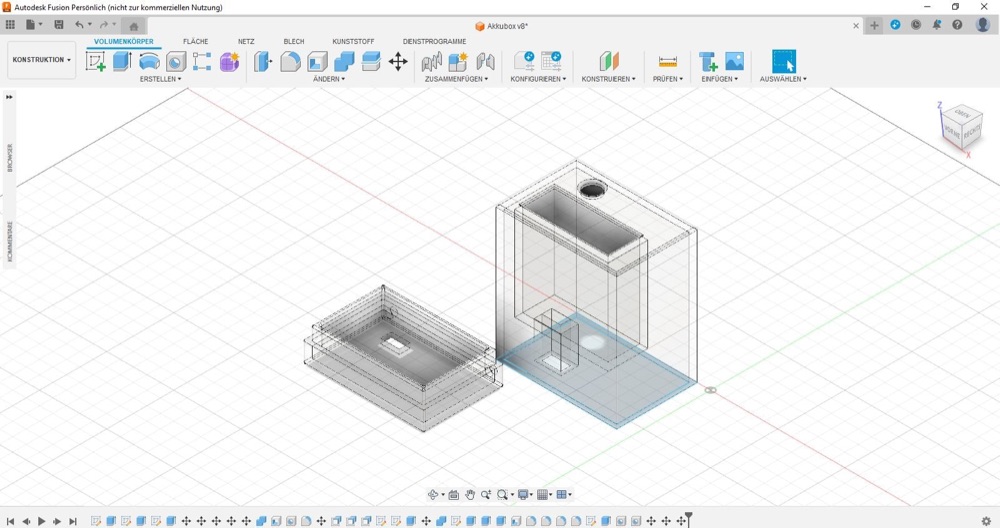
Task: Save the document with disk icon
Action: coord(59,25)
